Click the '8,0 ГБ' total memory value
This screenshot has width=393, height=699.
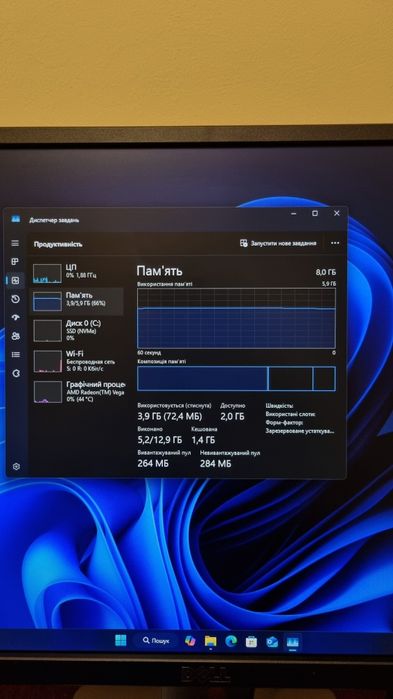(x=326, y=272)
